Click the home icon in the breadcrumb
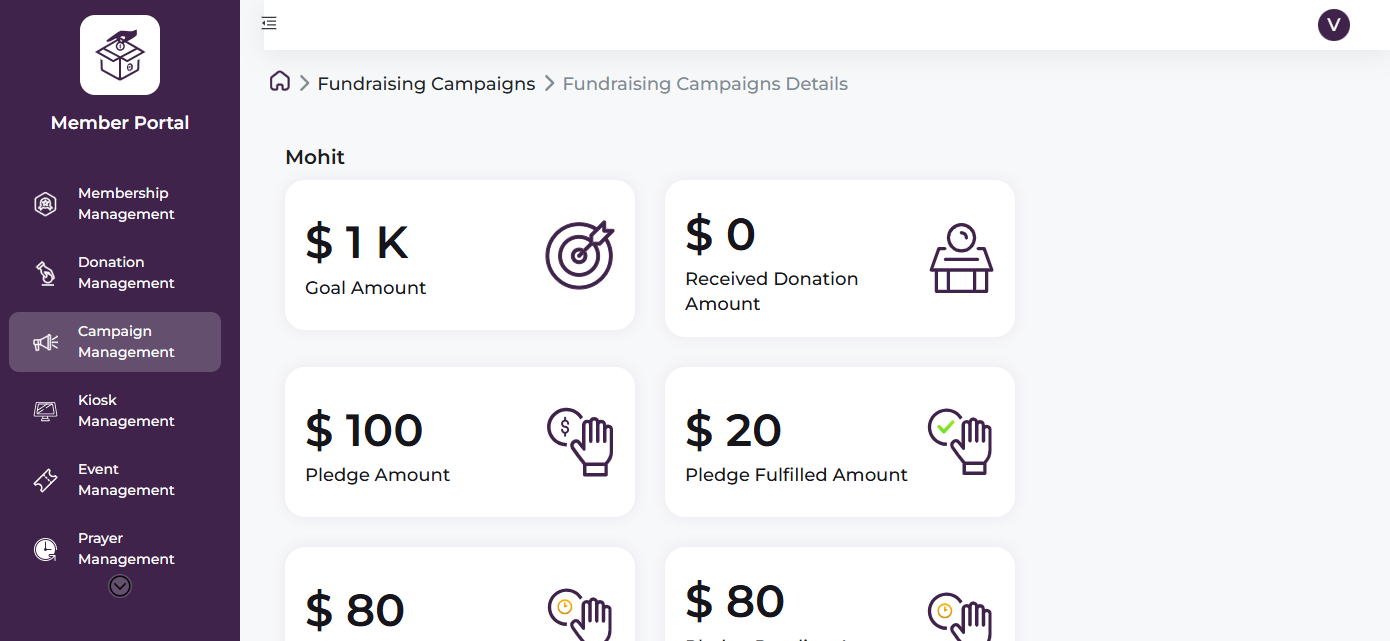1390x641 pixels. pyautogui.click(x=279, y=81)
